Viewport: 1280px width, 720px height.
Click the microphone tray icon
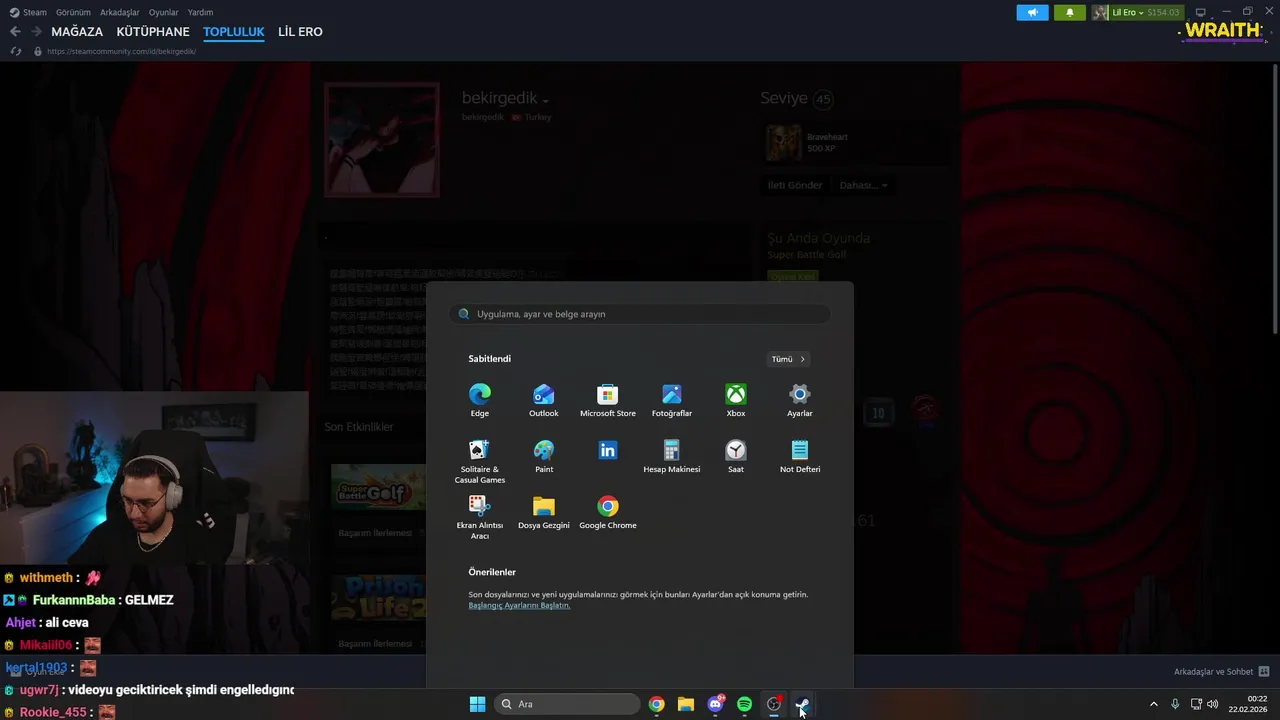click(x=1175, y=704)
